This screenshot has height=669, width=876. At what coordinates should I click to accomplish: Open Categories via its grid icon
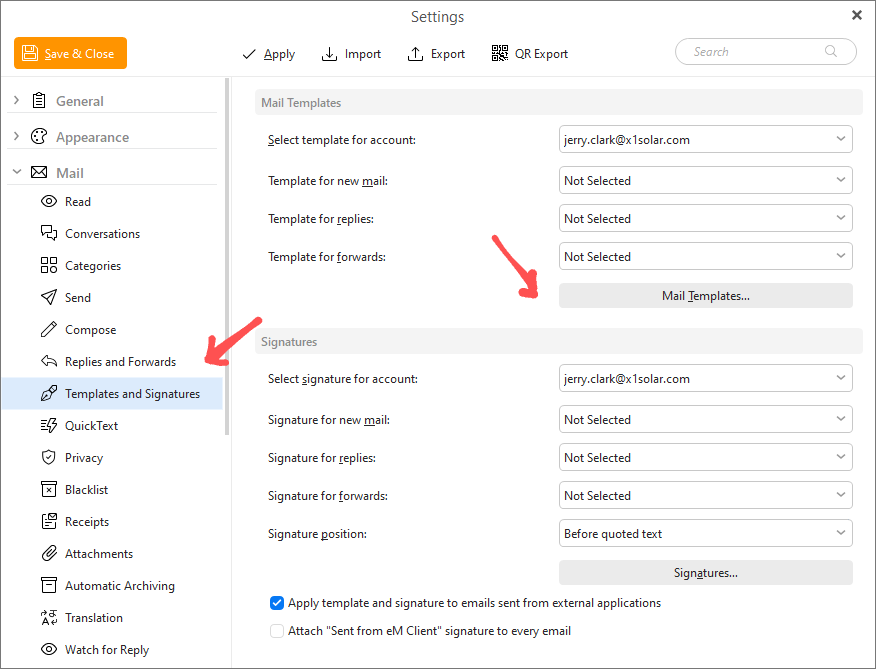point(49,265)
